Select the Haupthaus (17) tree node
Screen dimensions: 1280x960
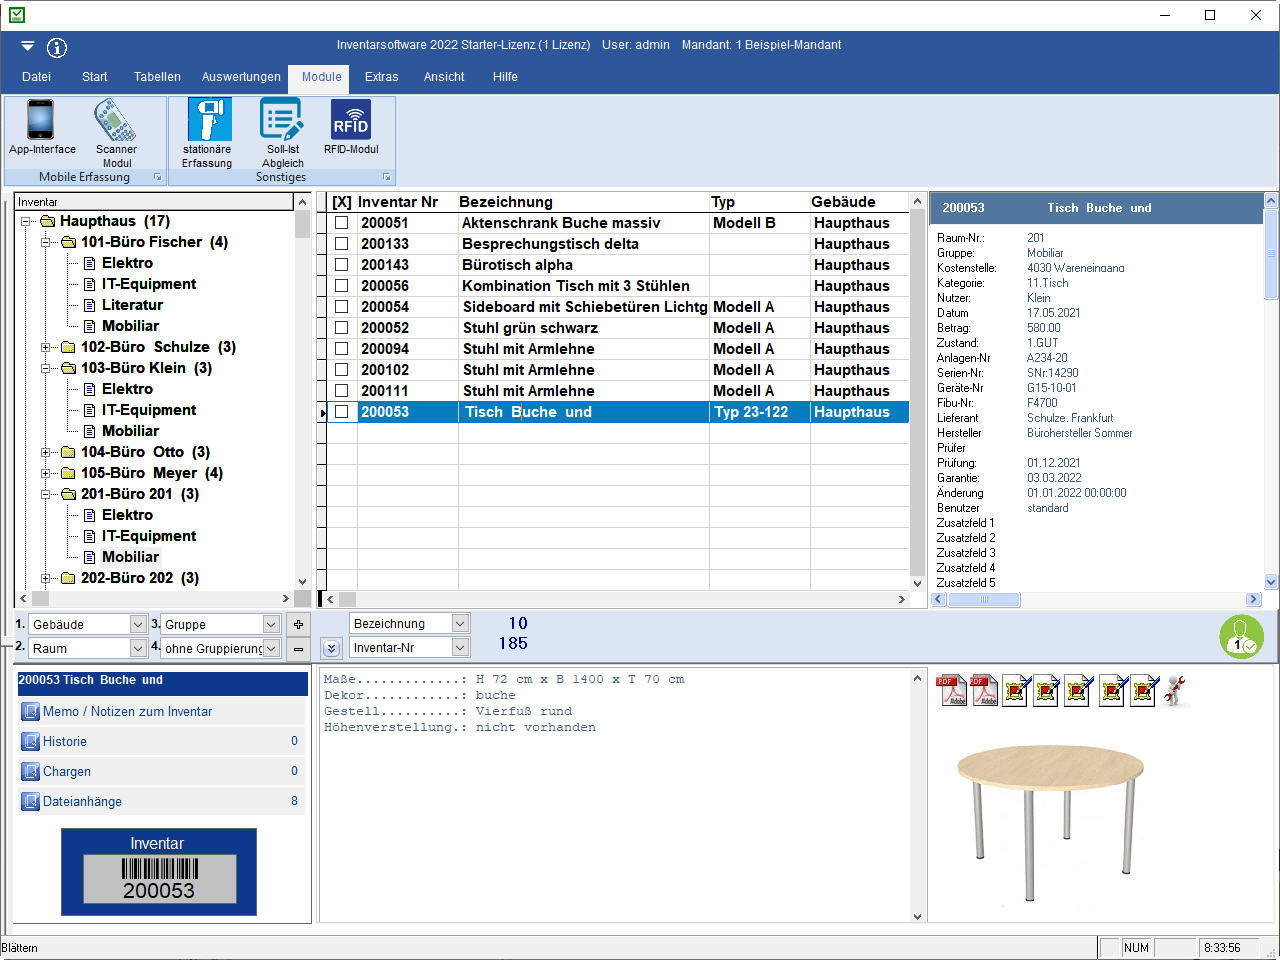click(115, 221)
